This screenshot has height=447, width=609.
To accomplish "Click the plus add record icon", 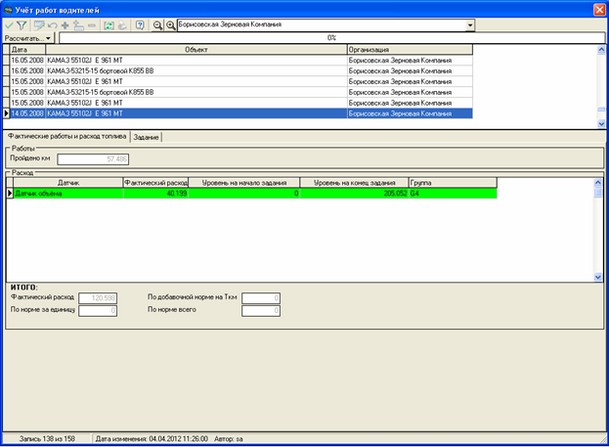I will click(65, 24).
